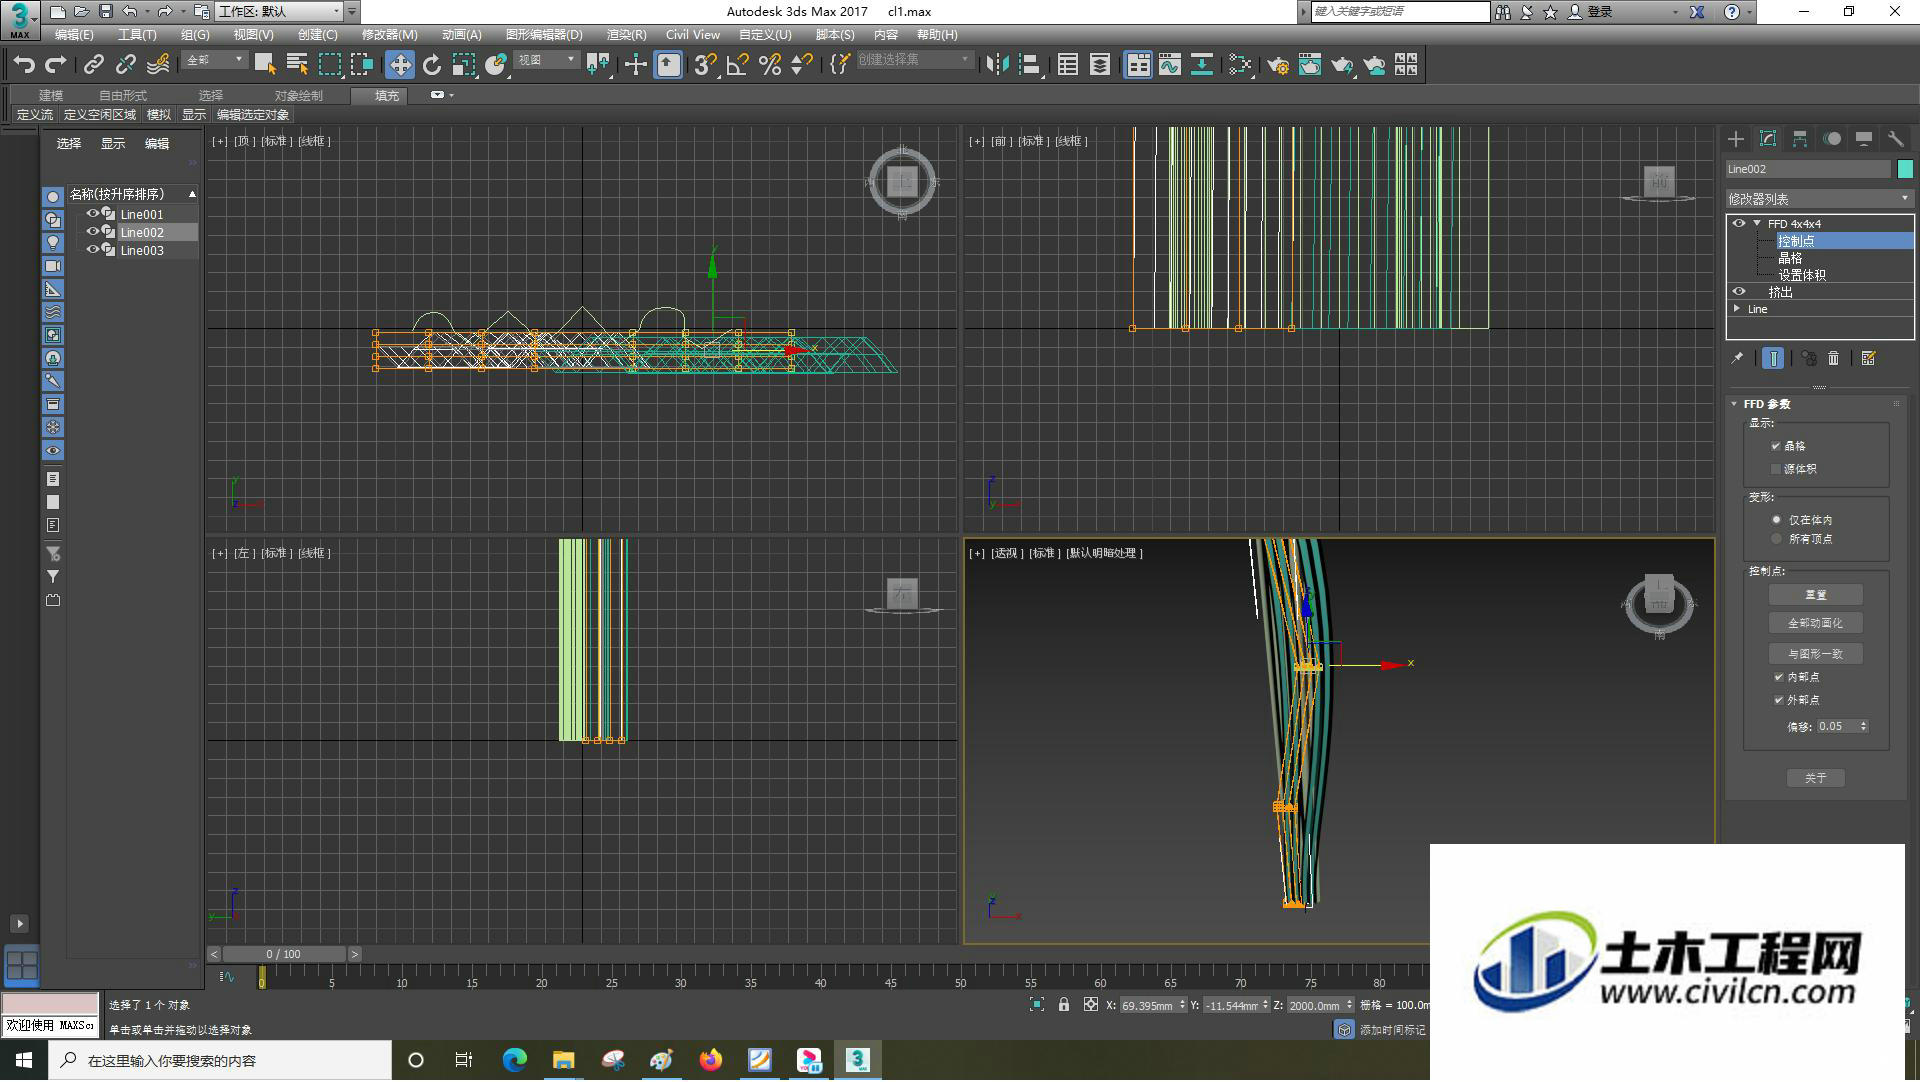Click Remove modifier trash icon
This screenshot has height=1082, width=1920.
(1834, 358)
